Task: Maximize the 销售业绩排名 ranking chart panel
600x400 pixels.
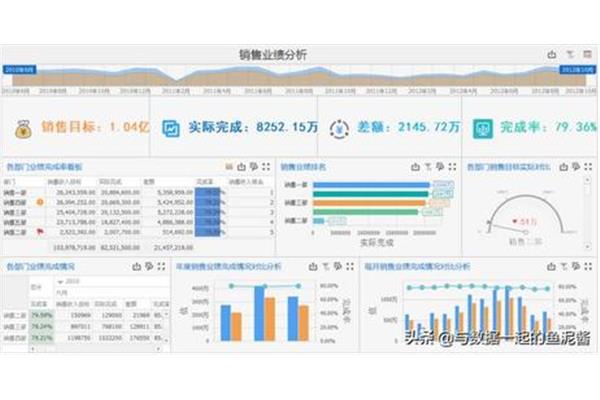Action: [453, 167]
